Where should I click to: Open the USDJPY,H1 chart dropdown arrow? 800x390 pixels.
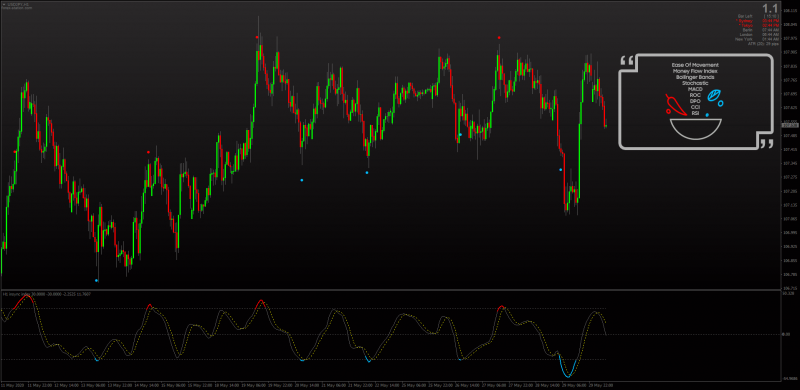[4, 4]
